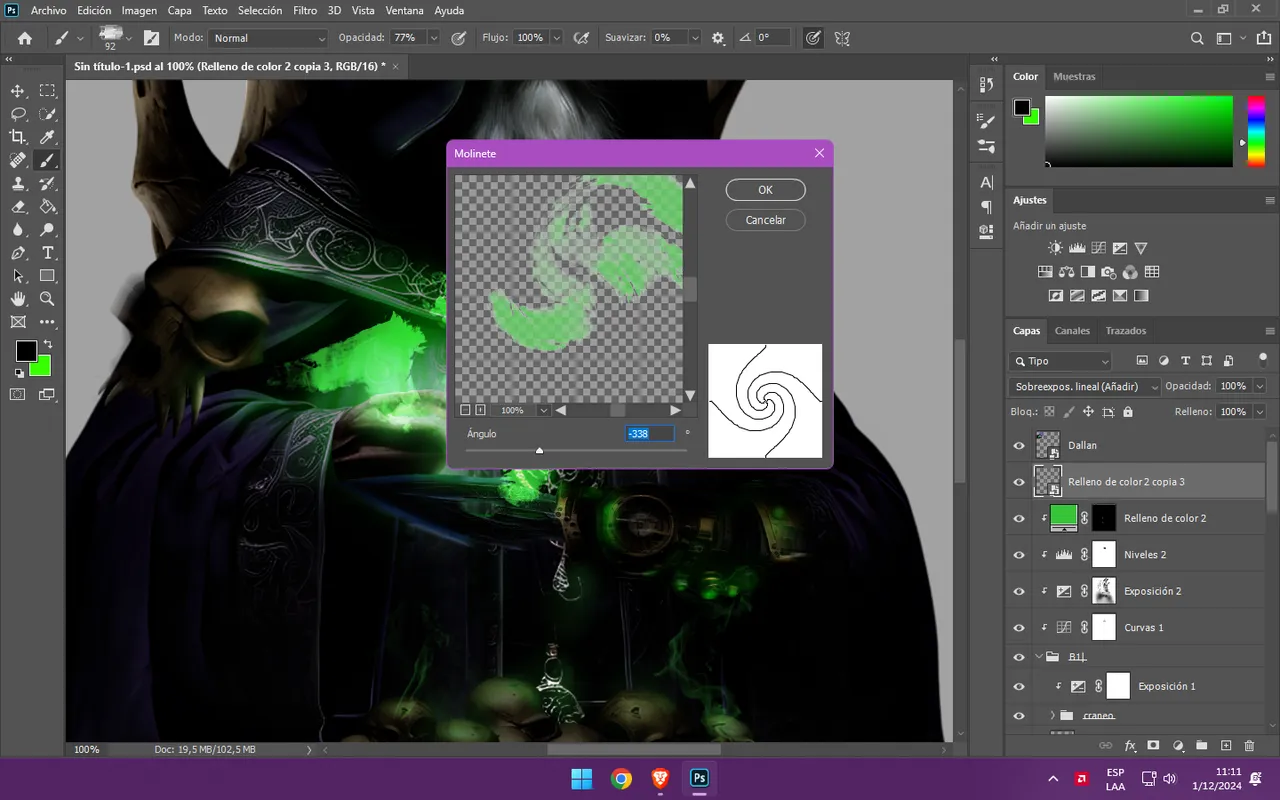
Task: Add a Color Balance adjustment (scales icon)
Action: click(1066, 272)
